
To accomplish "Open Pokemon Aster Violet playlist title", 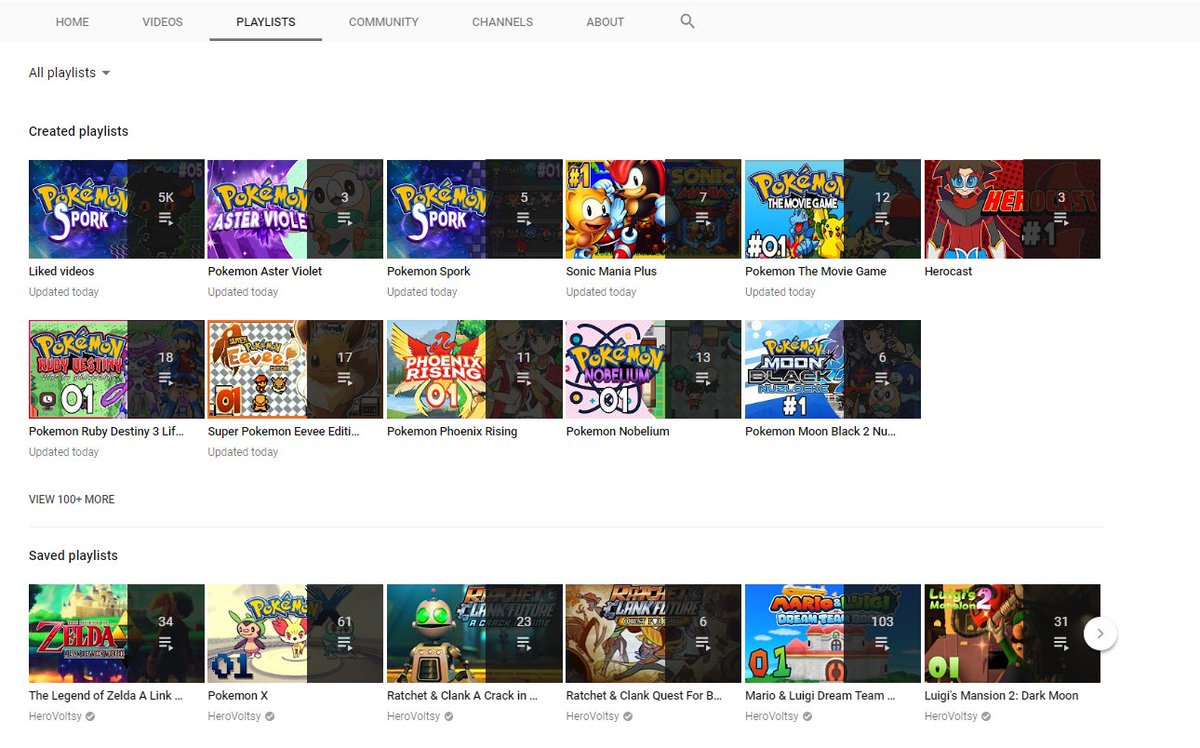I will [x=265, y=271].
